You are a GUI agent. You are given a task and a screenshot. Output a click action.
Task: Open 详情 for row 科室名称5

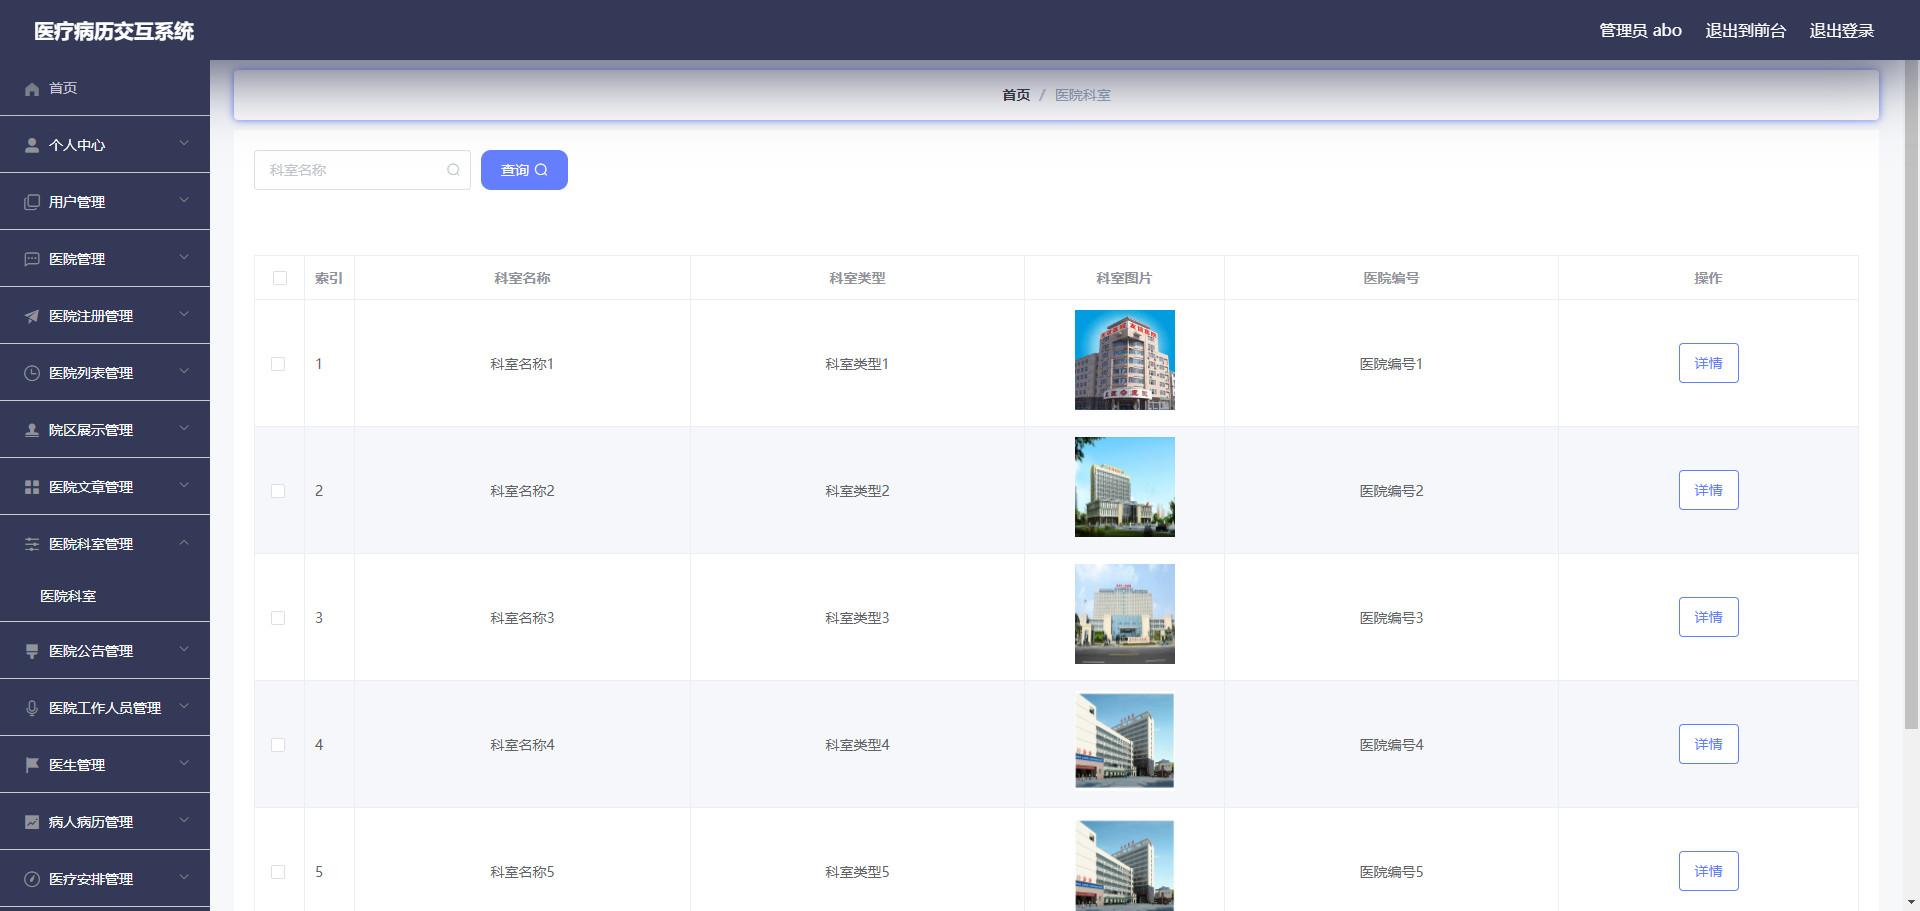[x=1708, y=871]
